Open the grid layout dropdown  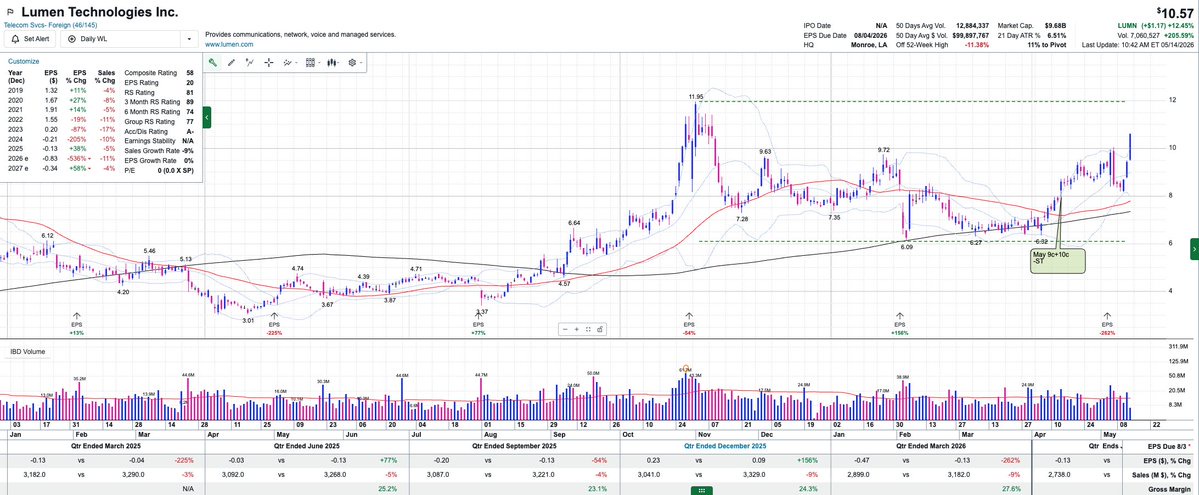[x=311, y=63]
